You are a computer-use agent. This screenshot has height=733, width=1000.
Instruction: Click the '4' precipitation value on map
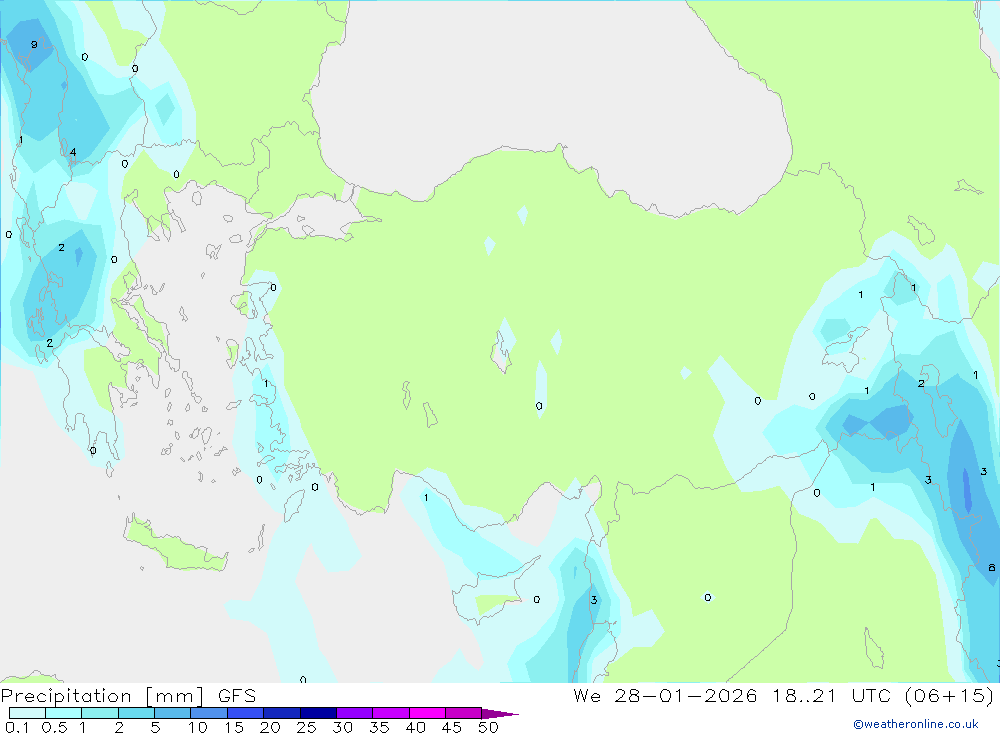pyautogui.click(x=73, y=152)
